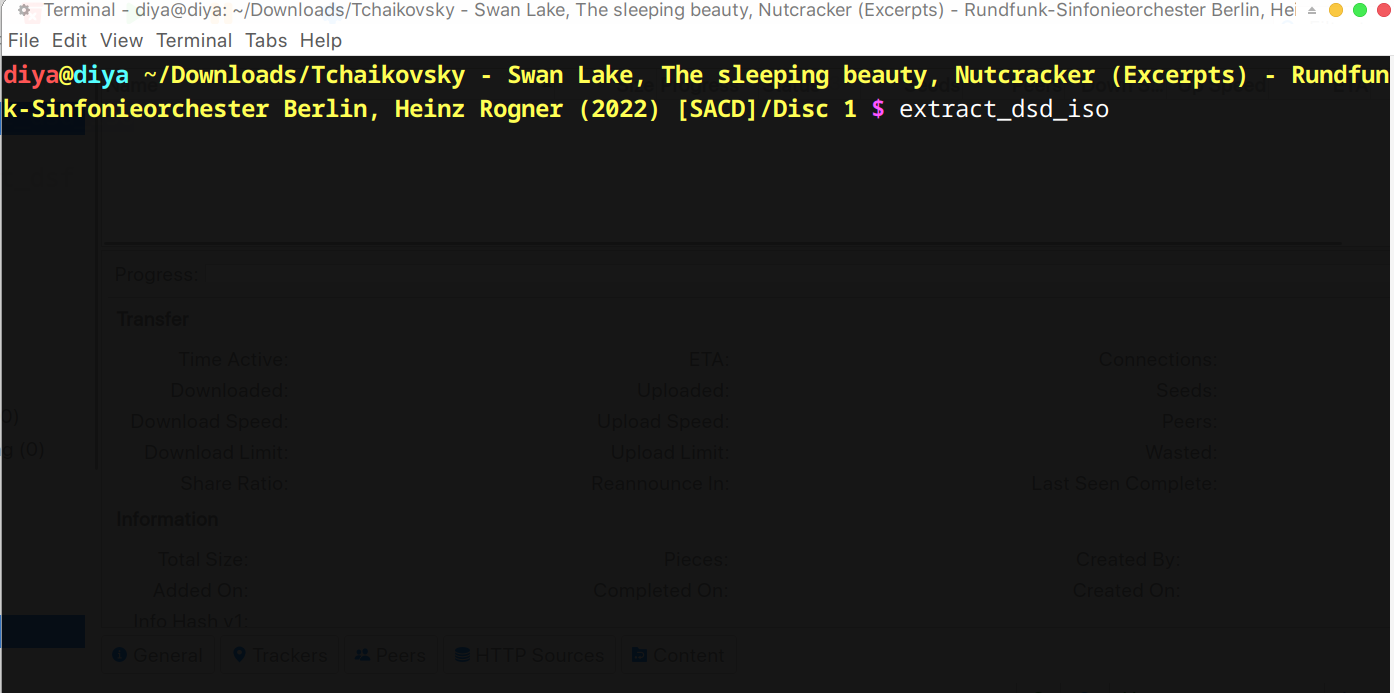Click 'Total Size:' label in background window
This screenshot has width=1394, height=693.
203,560
